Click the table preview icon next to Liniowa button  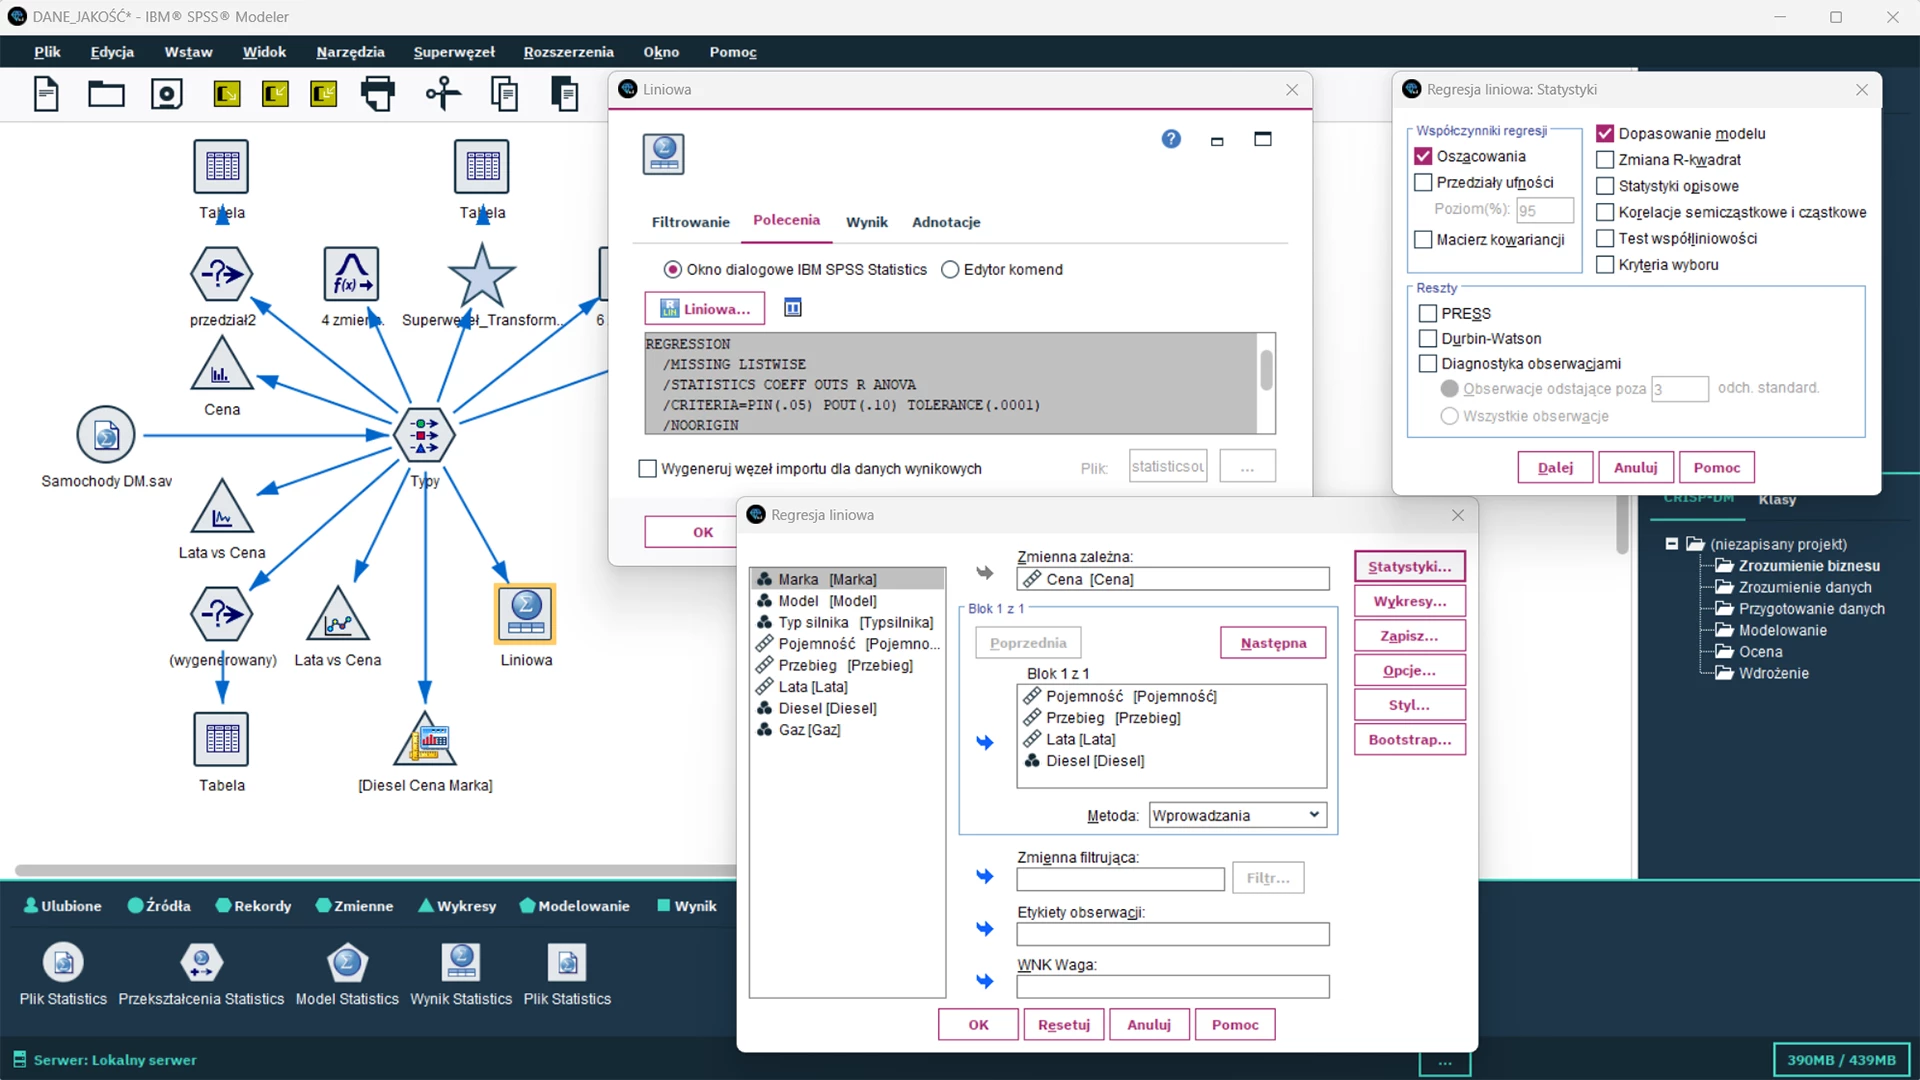(793, 308)
